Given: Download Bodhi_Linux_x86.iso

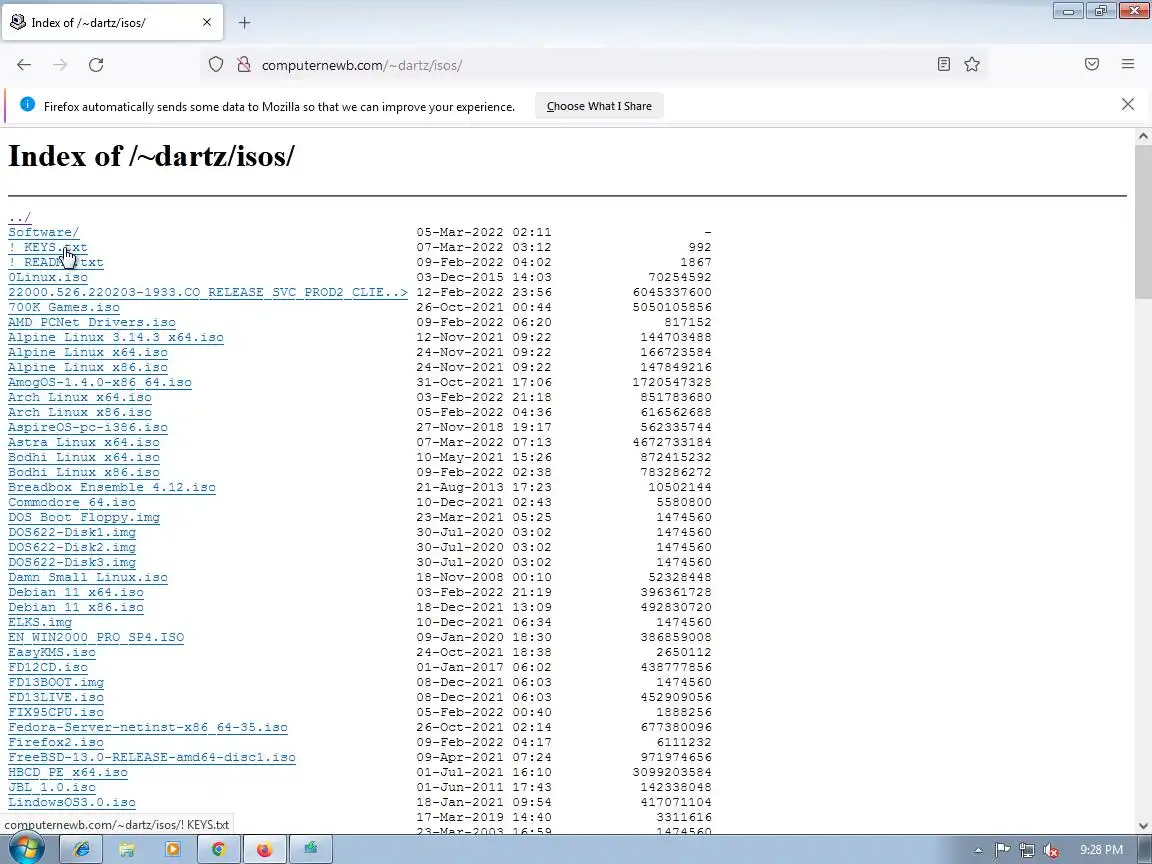Looking at the screenshot, I should [x=84, y=472].
